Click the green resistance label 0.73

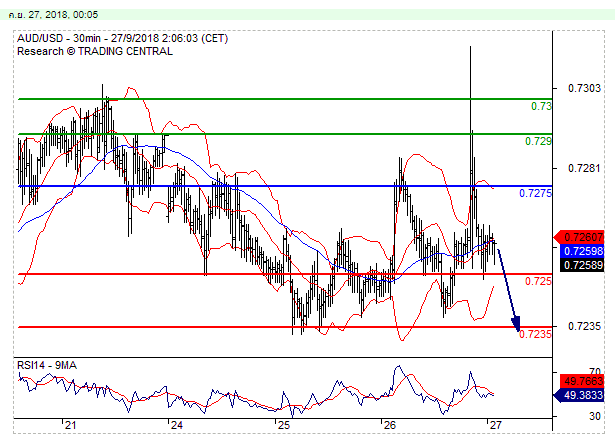(x=541, y=106)
